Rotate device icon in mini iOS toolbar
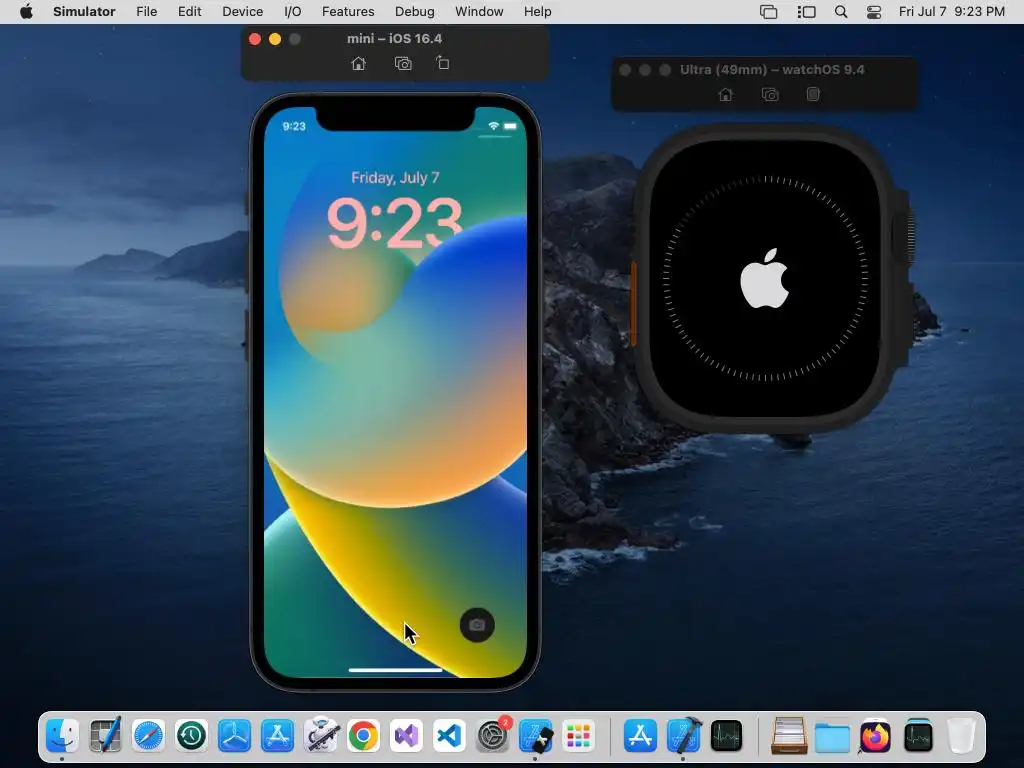The image size is (1024, 768). point(443,63)
